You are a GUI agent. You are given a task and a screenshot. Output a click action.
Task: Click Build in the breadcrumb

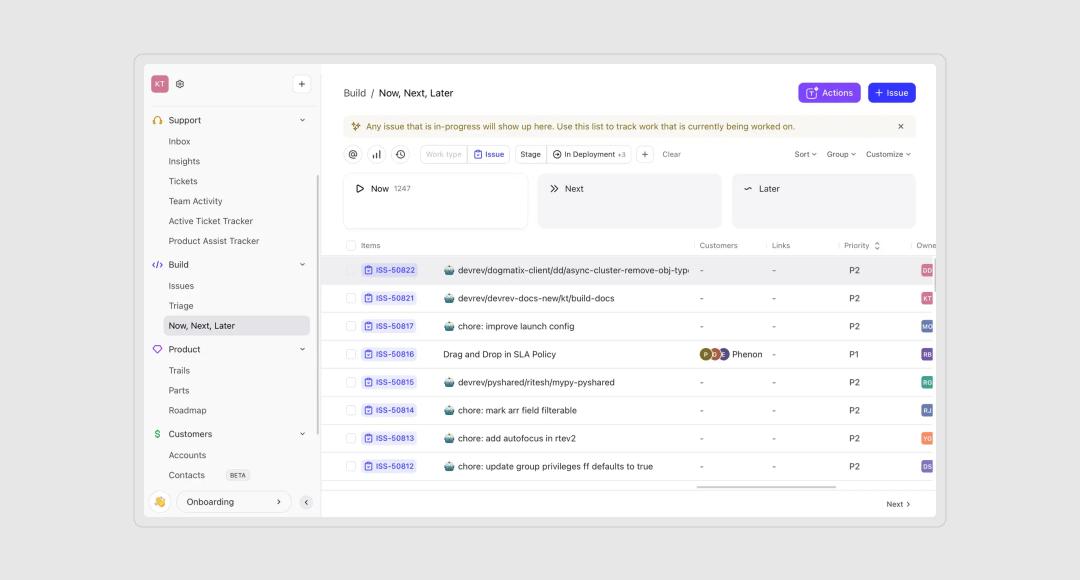pos(355,93)
